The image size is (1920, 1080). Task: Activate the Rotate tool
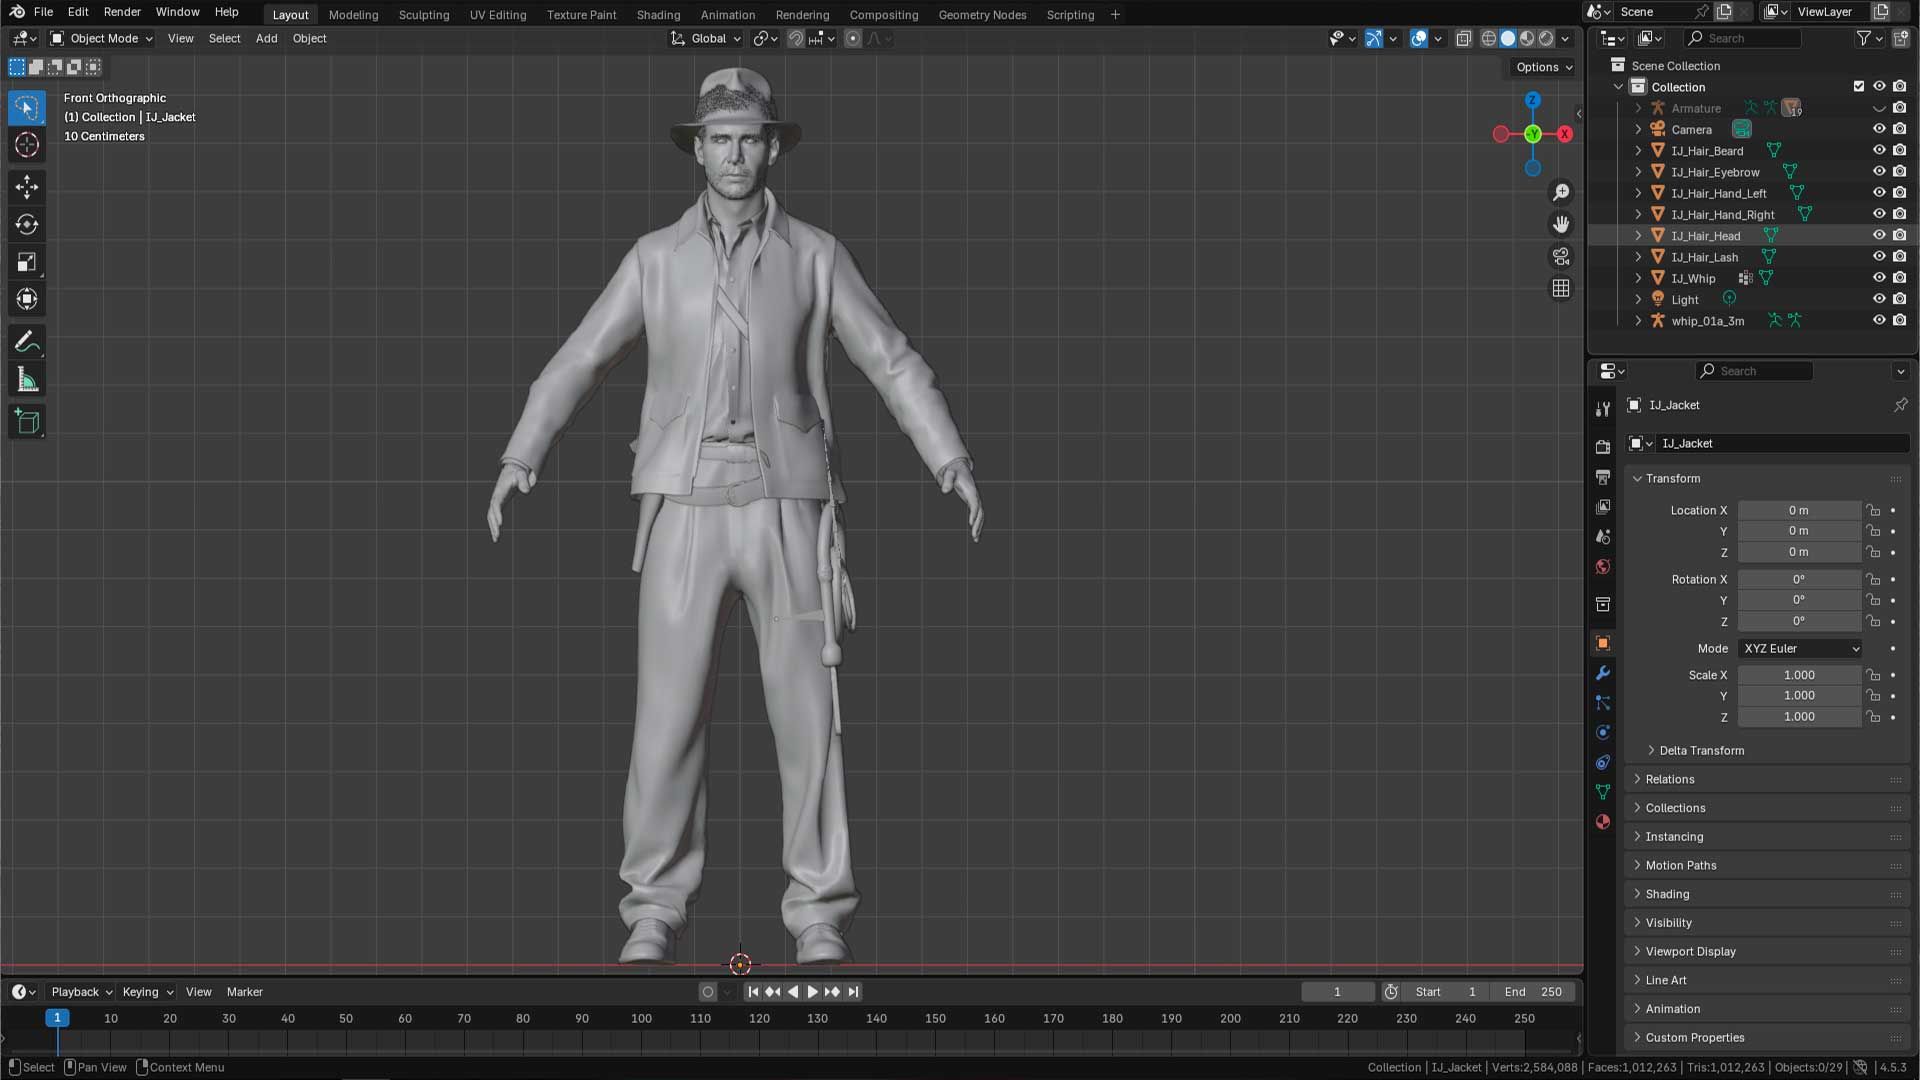(26, 225)
